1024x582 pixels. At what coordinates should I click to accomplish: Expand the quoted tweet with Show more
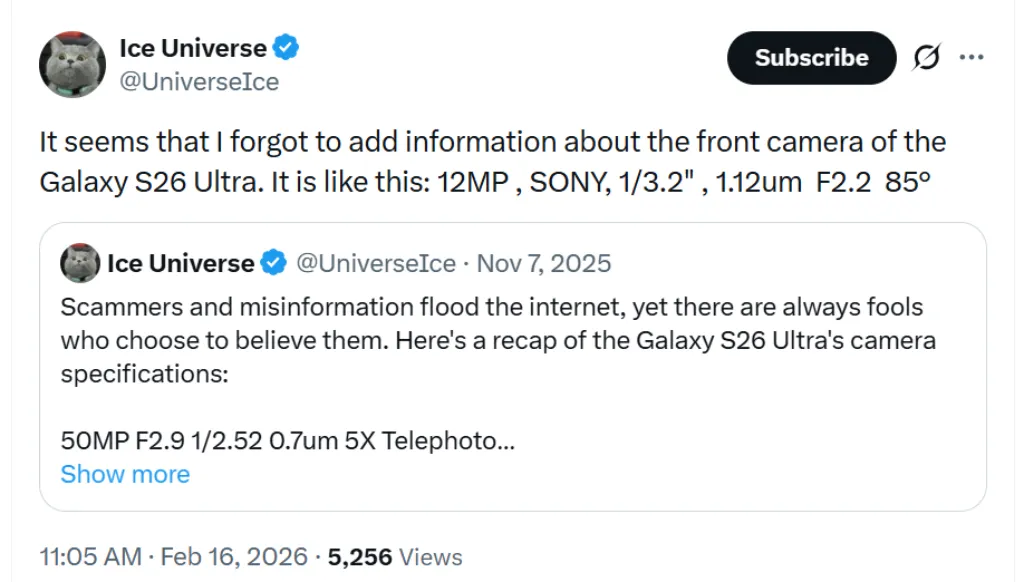[x=125, y=473]
